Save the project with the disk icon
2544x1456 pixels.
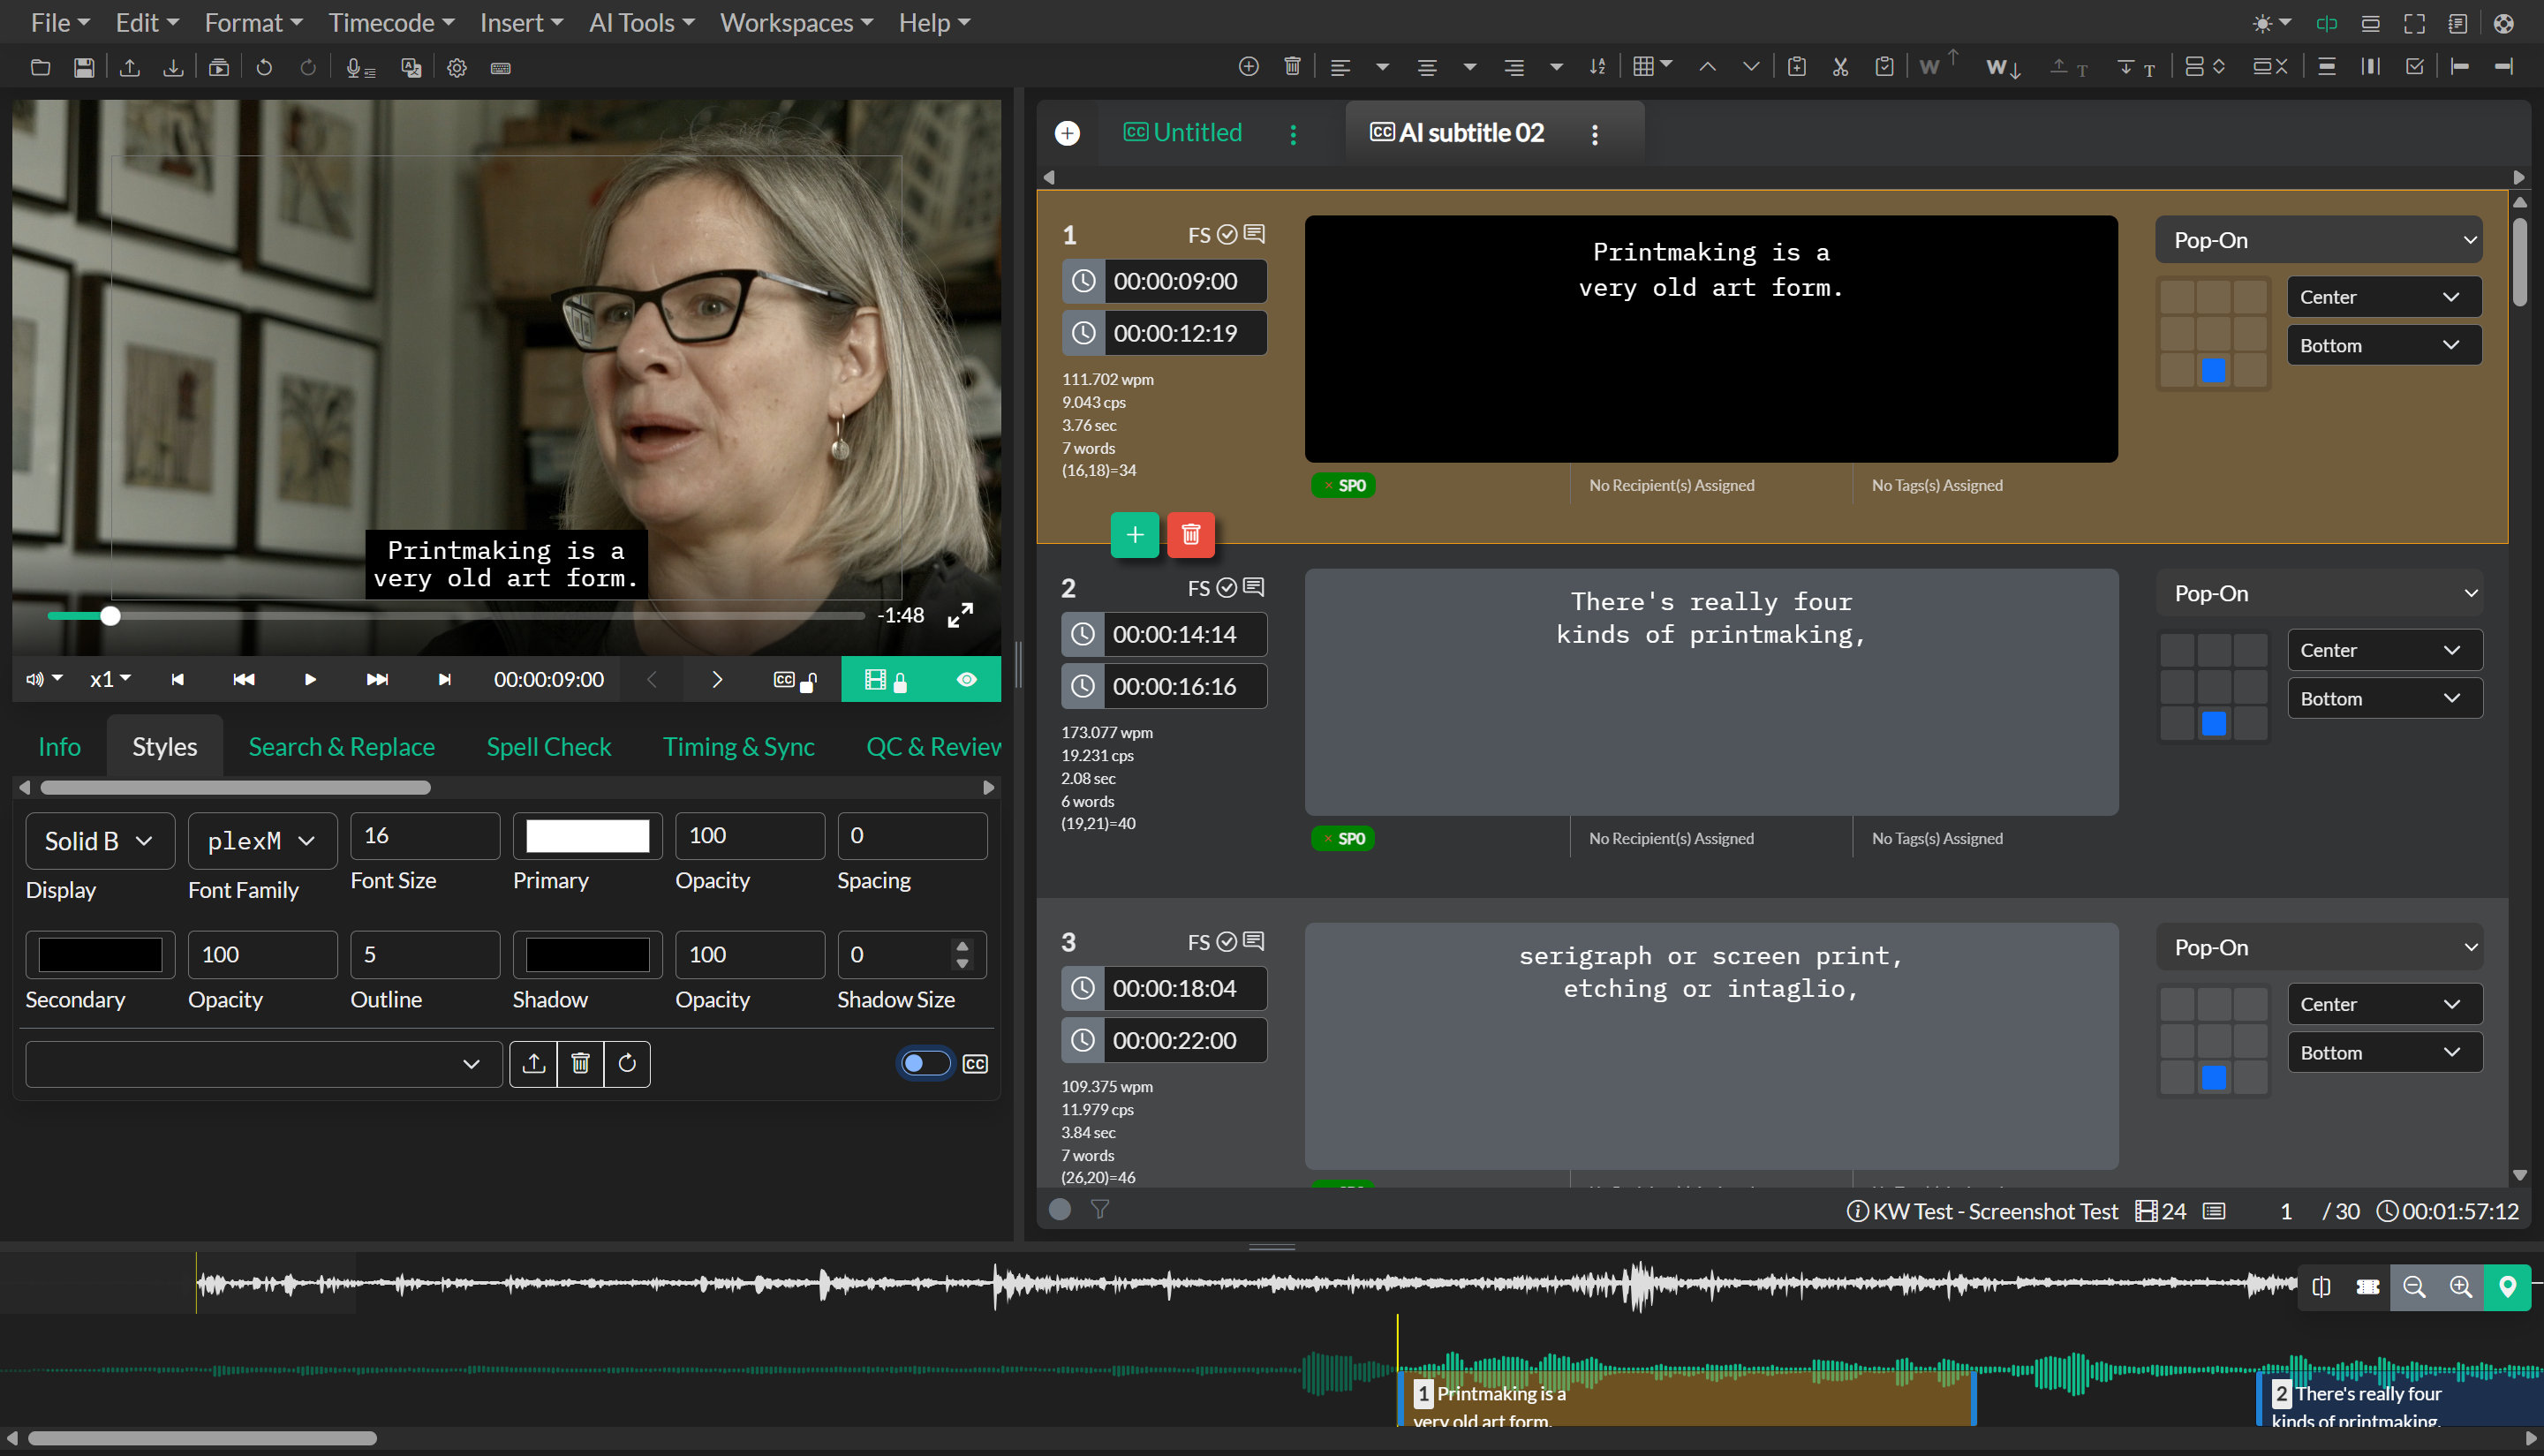tap(85, 67)
